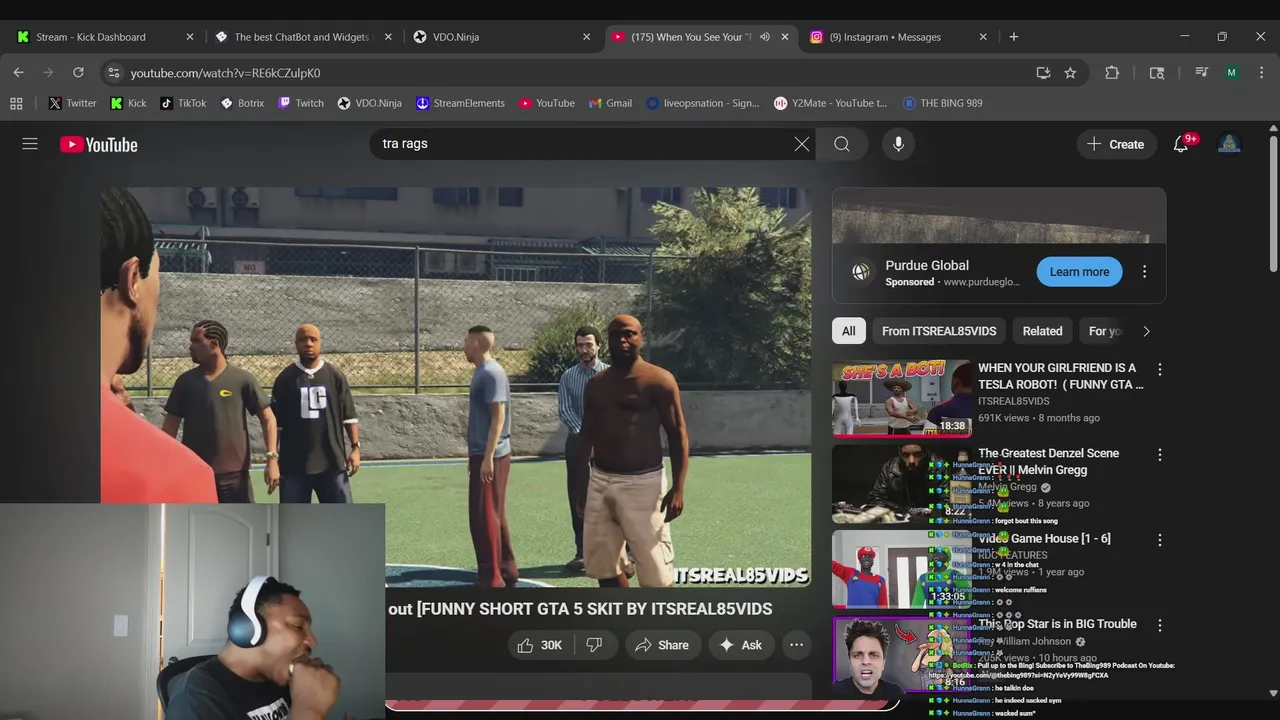Open the Ask AI button

741,645
